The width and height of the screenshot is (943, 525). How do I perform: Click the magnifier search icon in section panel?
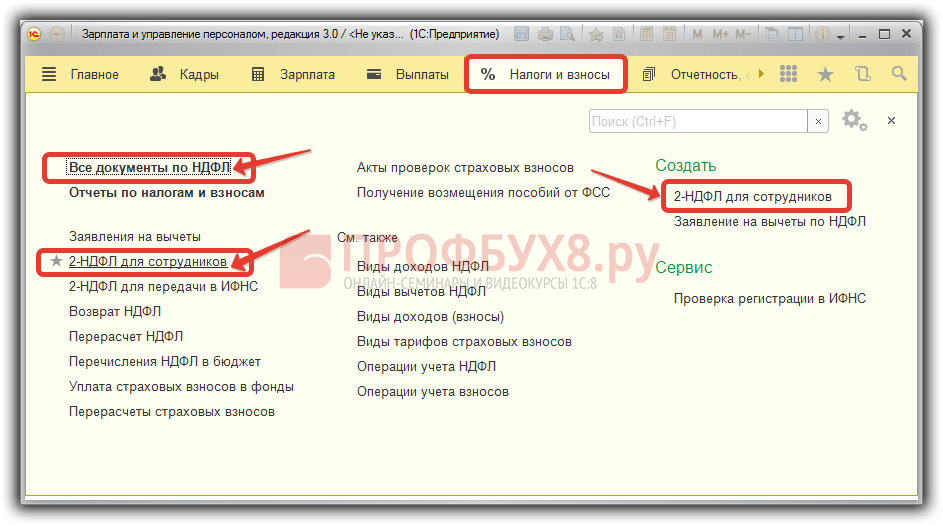[899, 74]
